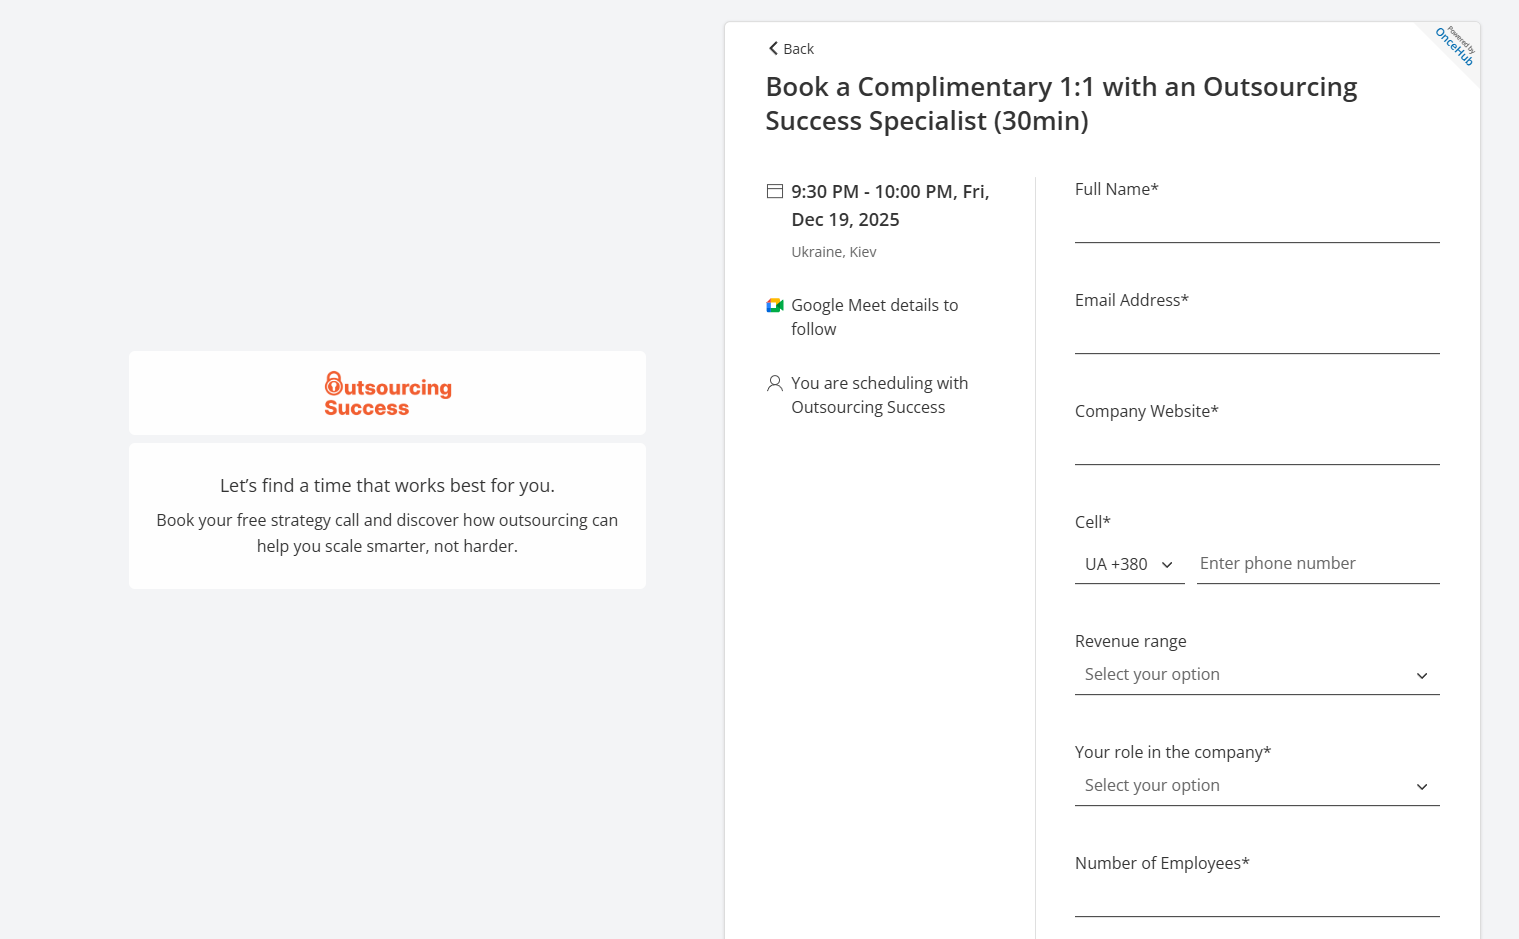
Task: Open the Your role in the company dropdown
Action: pyautogui.click(x=1256, y=786)
